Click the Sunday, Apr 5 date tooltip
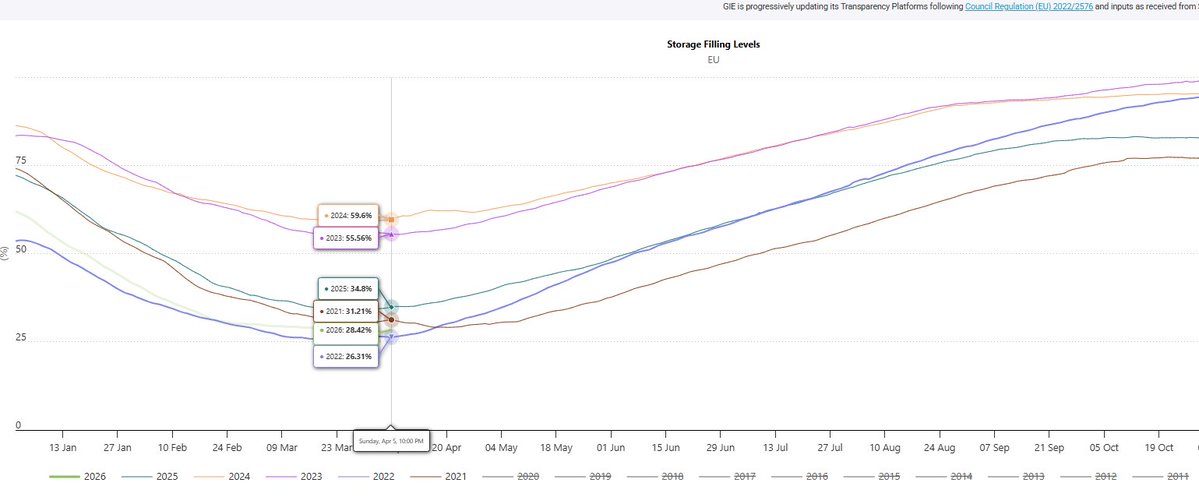Viewport: 1199px width, 497px height. [x=392, y=441]
